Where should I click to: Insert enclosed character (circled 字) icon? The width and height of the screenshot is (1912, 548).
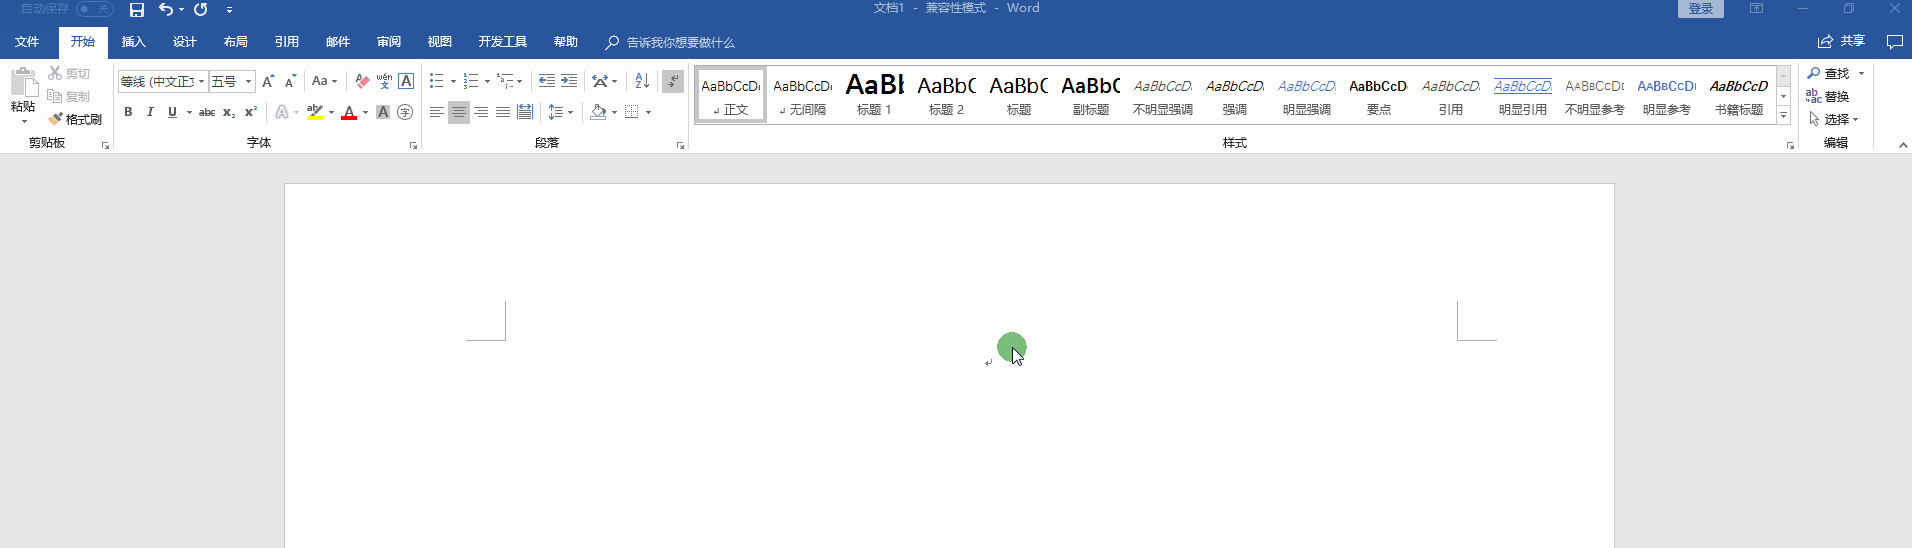tap(405, 112)
